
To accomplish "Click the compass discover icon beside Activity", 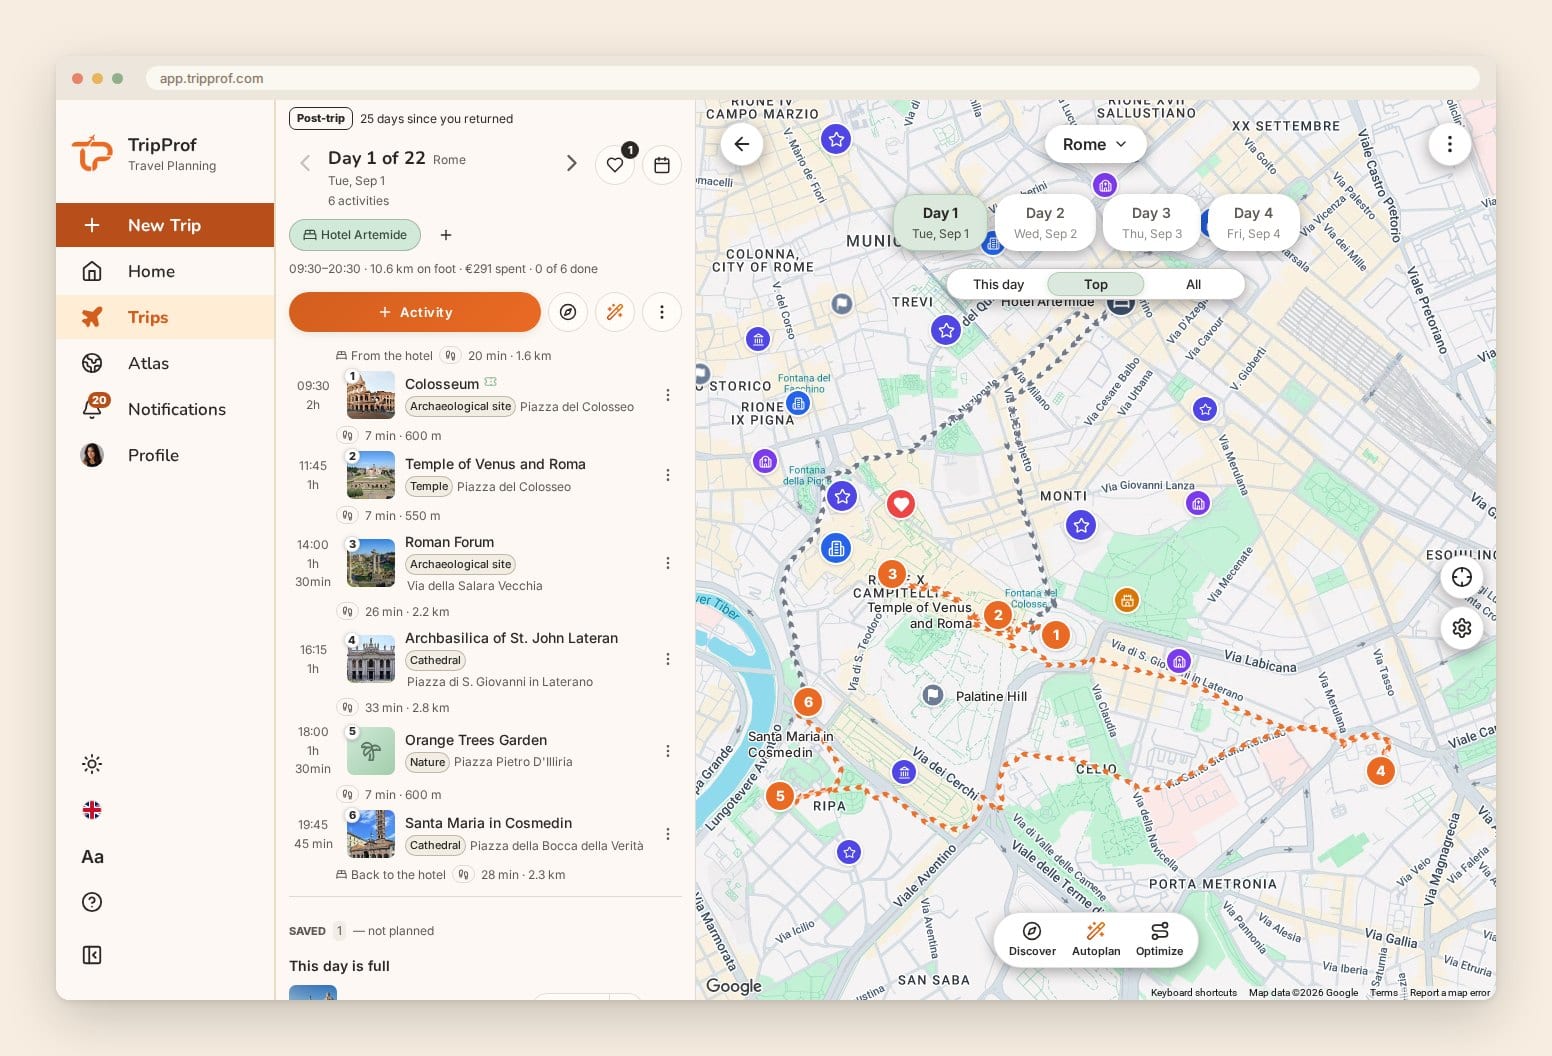I will pyautogui.click(x=568, y=312).
